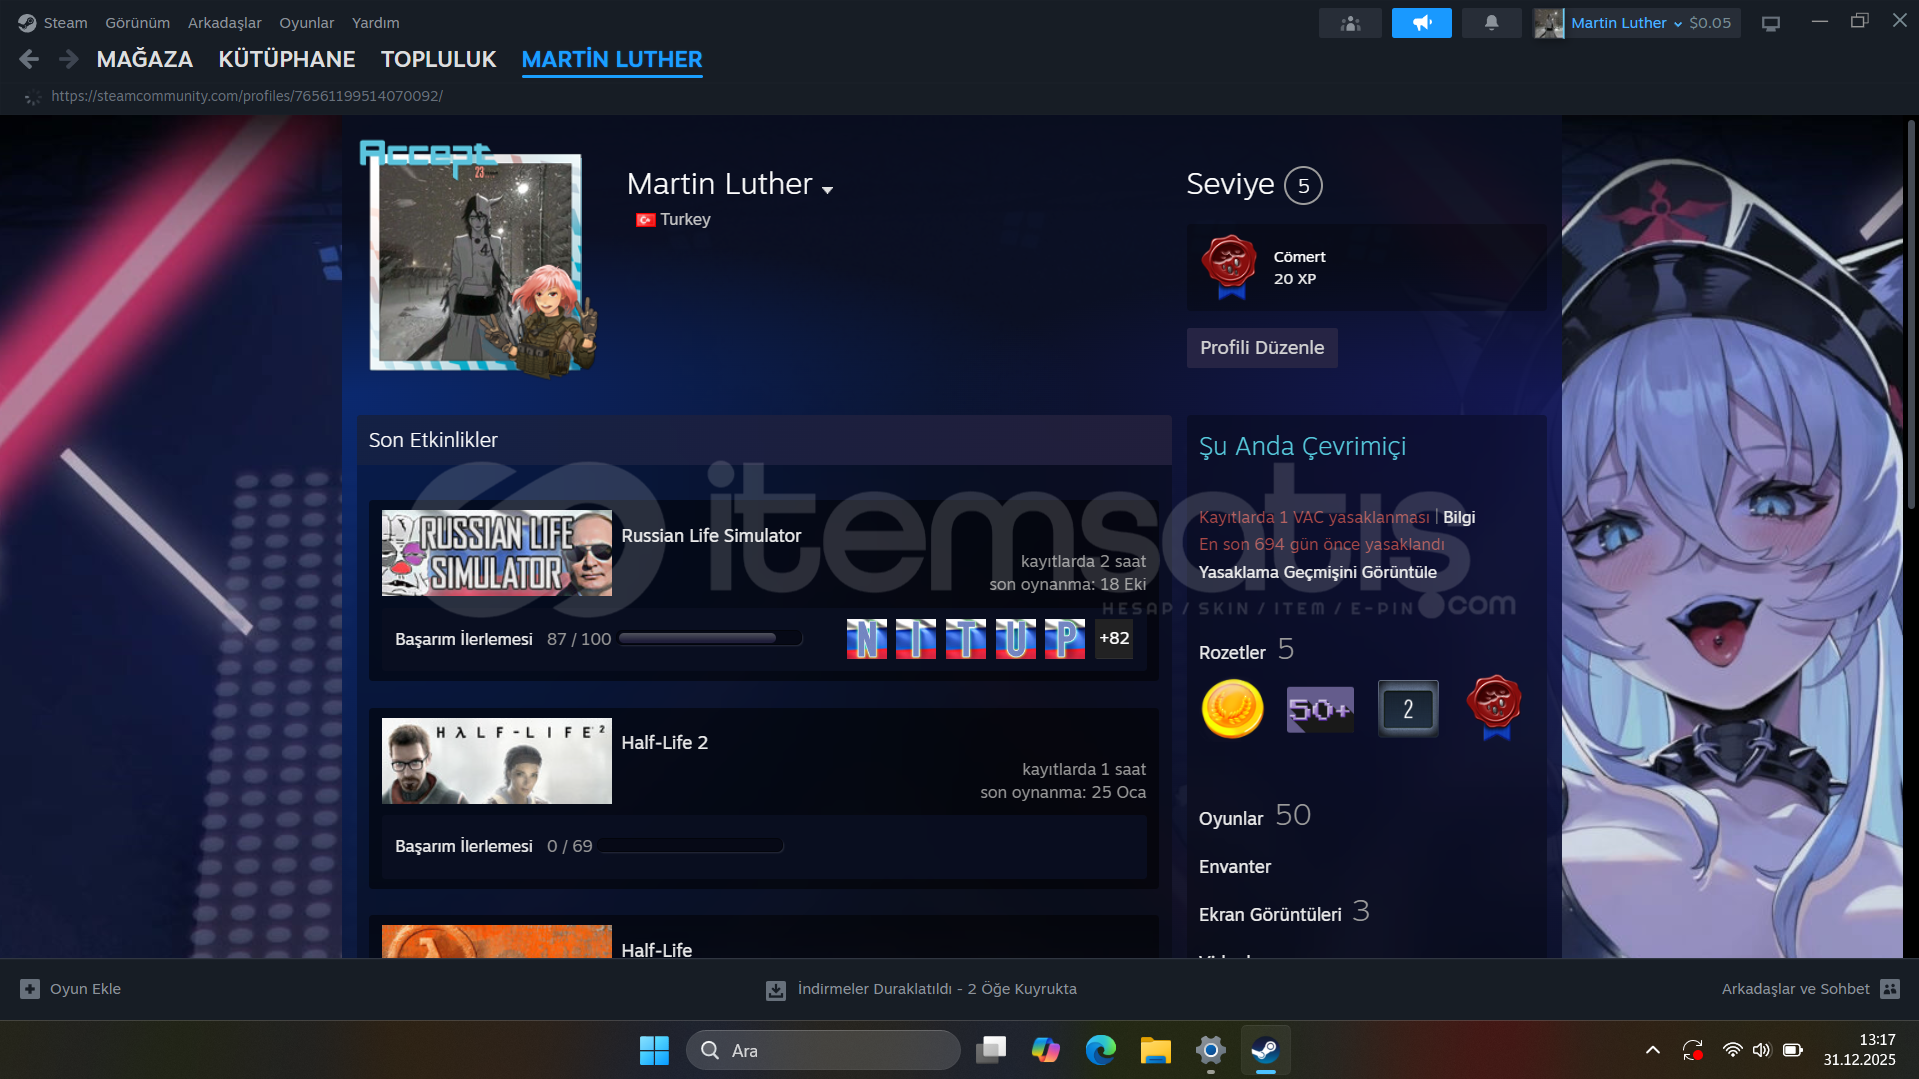1919x1079 pixels.
Task: Open the Rozetler link
Action: pos(1232,653)
